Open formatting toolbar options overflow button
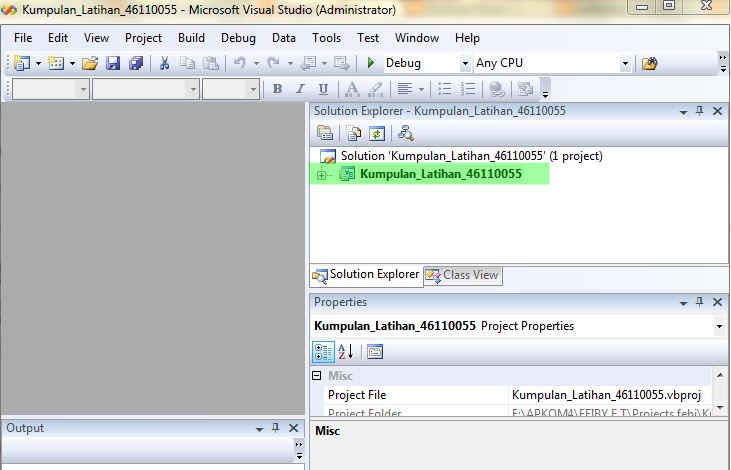 tap(545, 89)
